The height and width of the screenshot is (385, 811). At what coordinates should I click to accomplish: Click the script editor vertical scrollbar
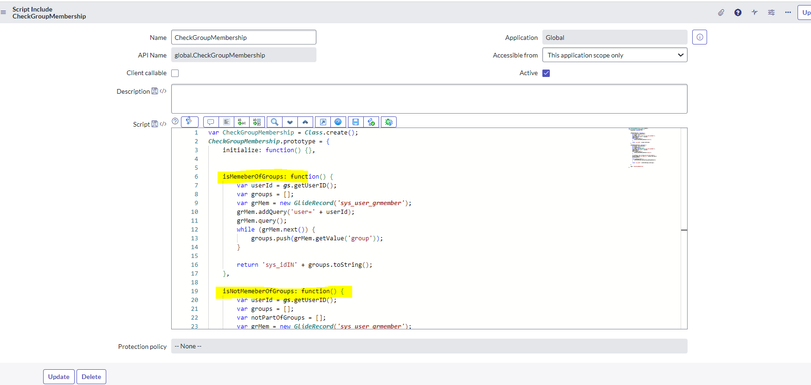tap(684, 228)
